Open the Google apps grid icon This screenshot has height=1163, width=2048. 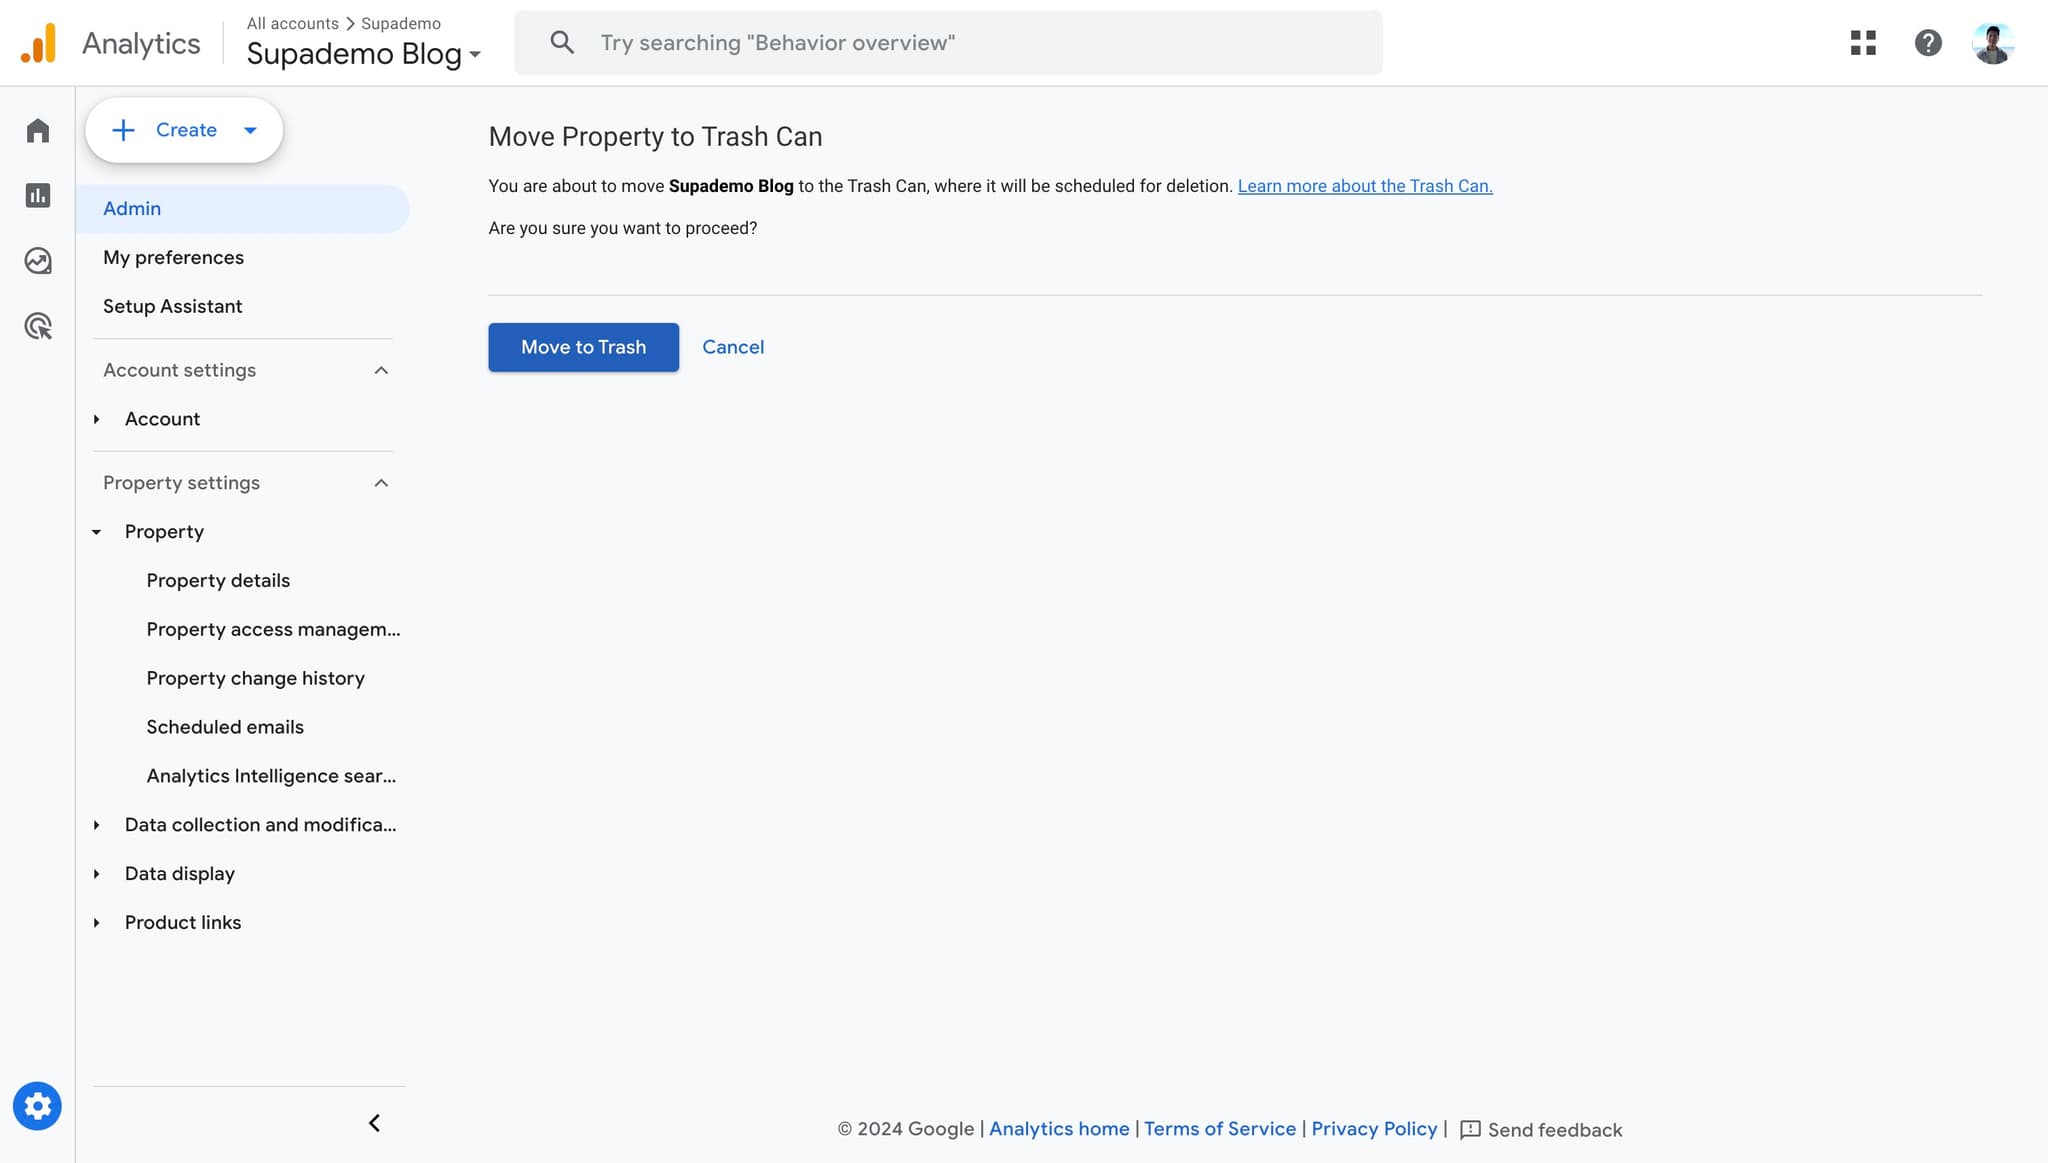[x=1863, y=43]
